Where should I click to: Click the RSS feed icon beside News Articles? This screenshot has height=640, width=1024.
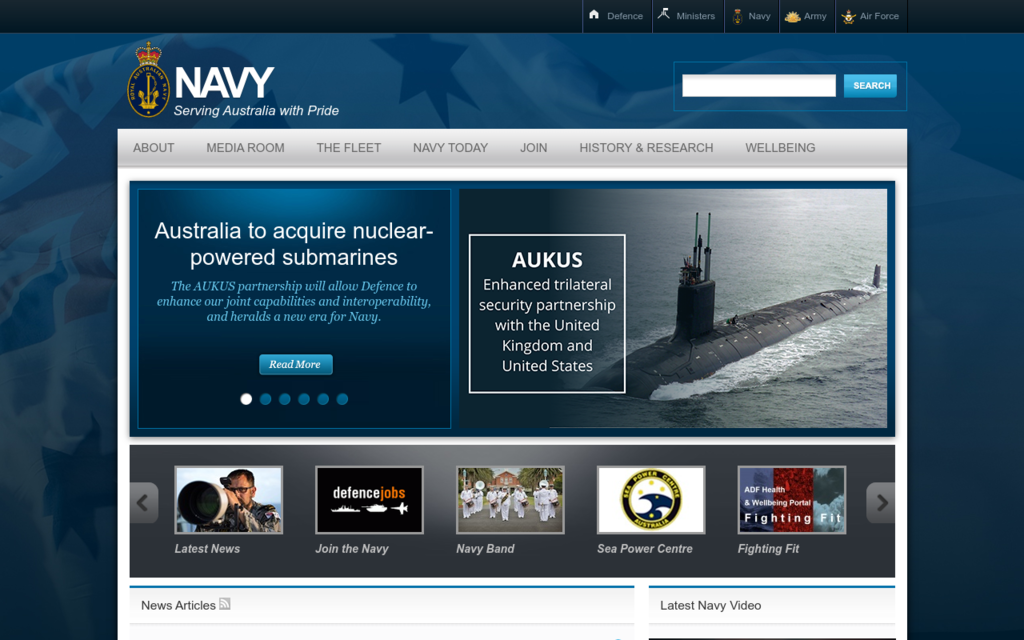coord(225,604)
